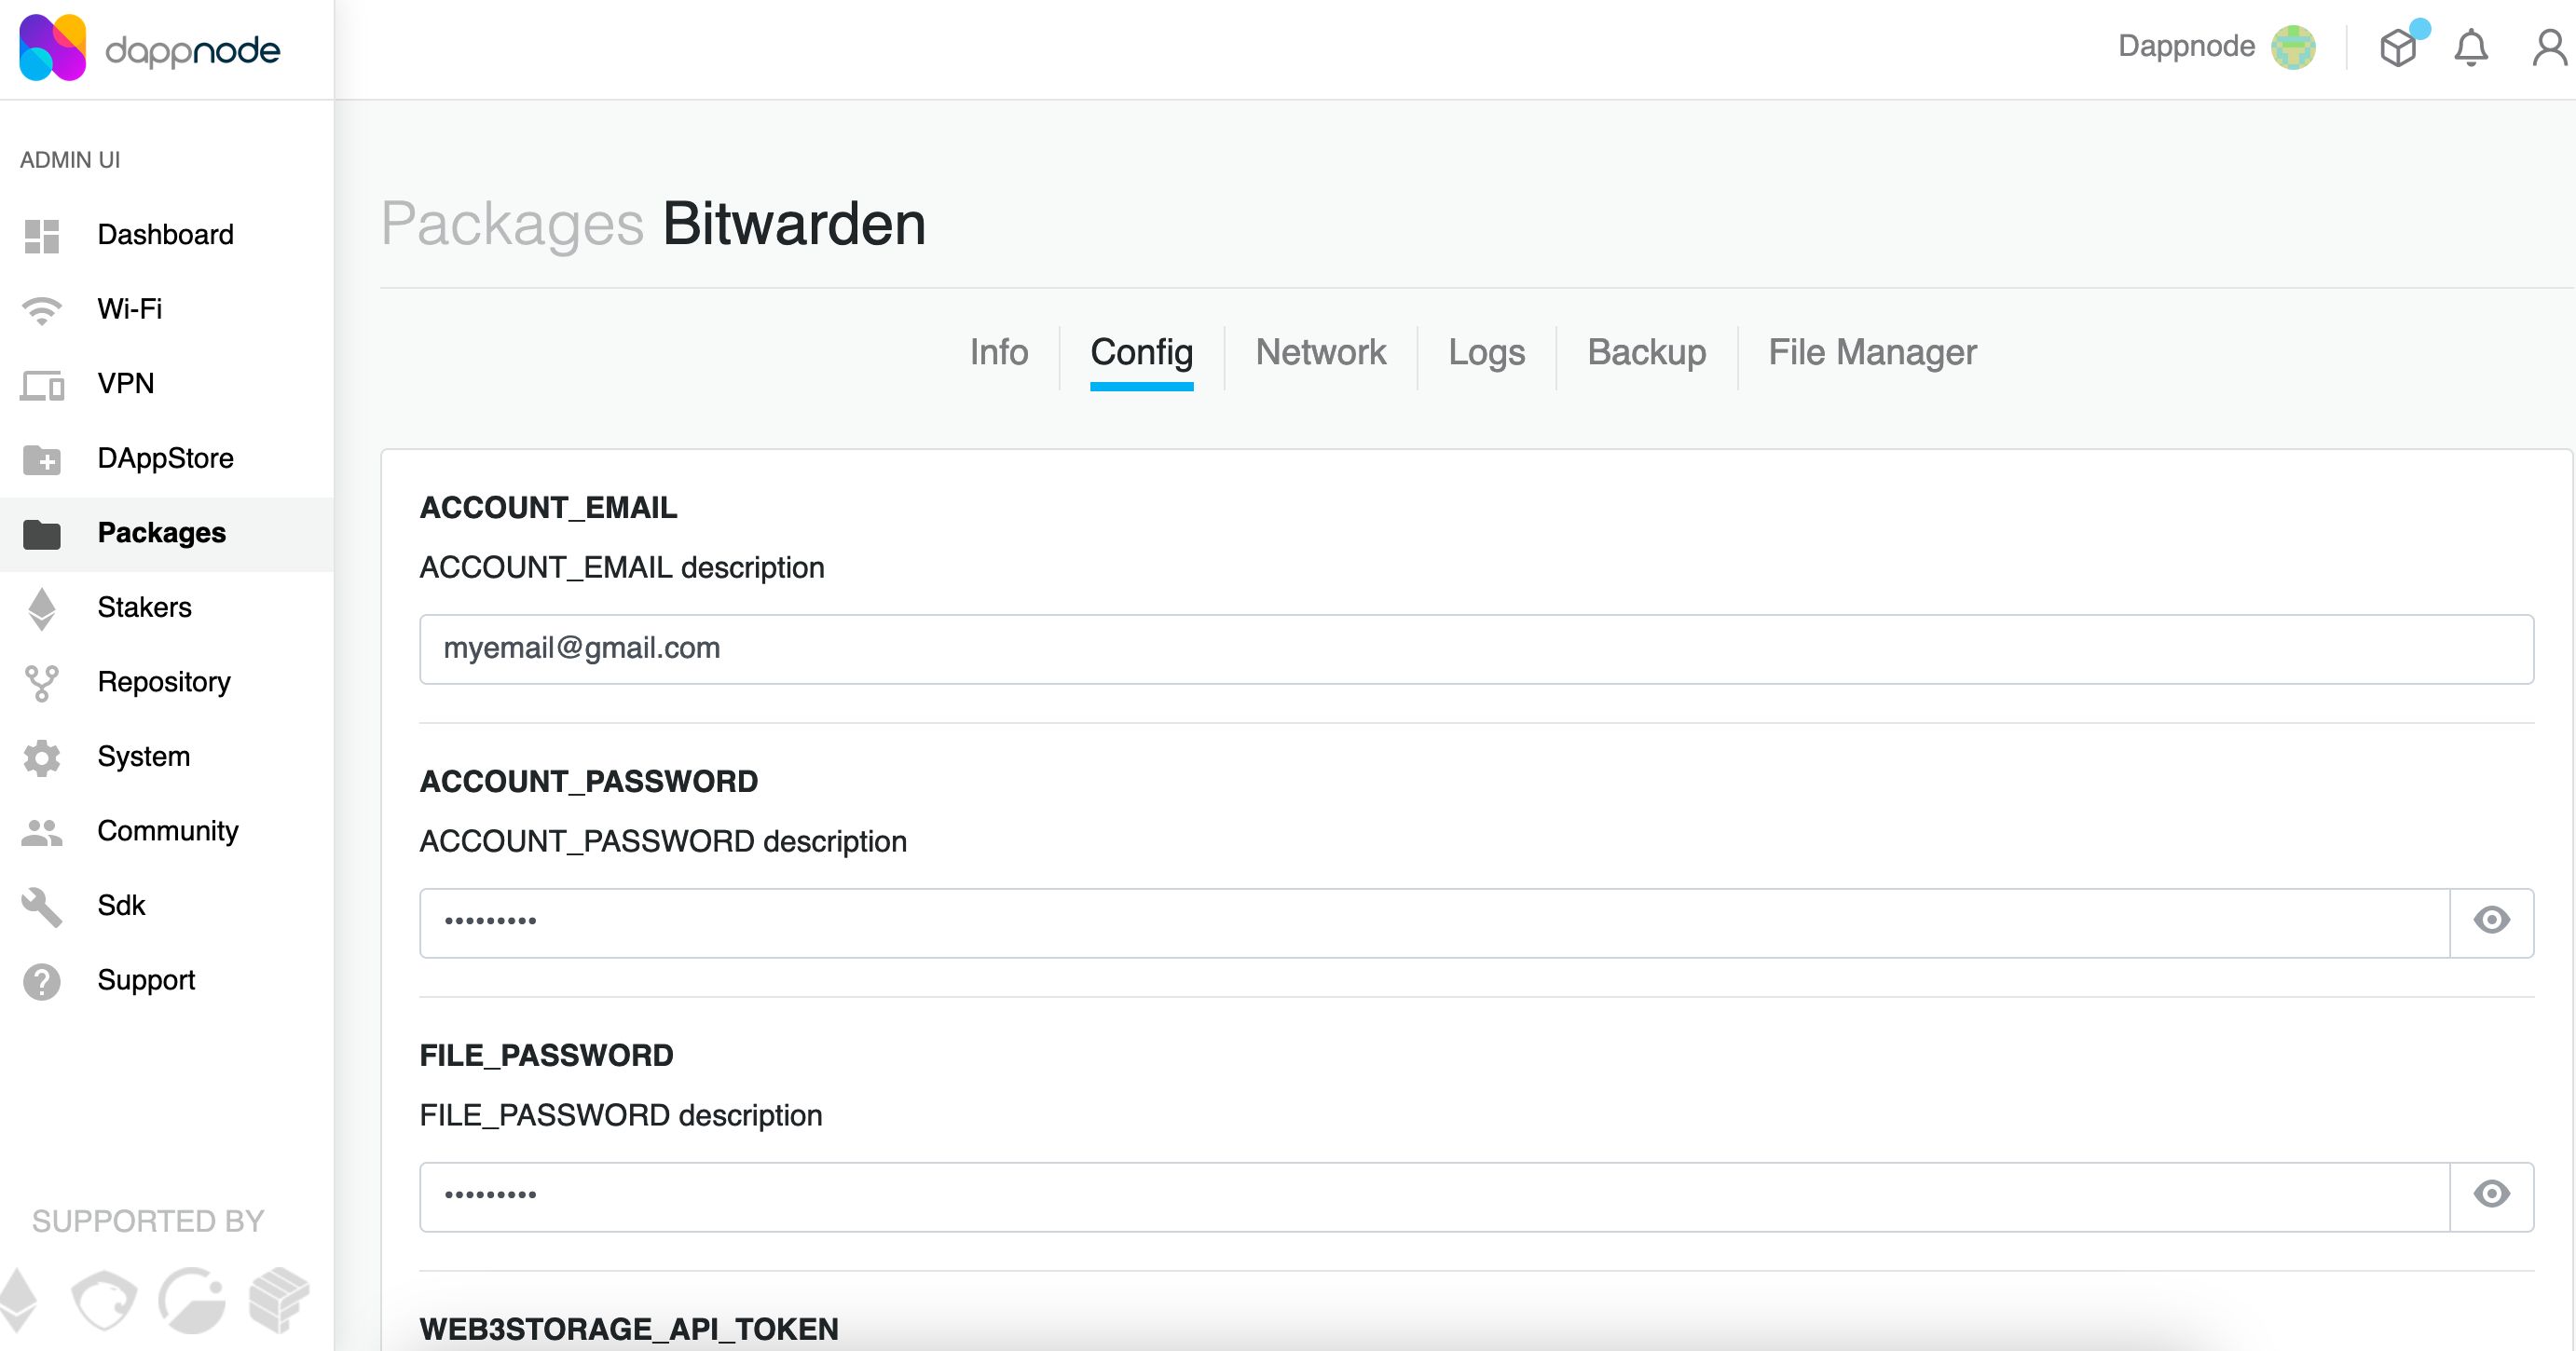
Task: Click the Support question mark icon
Action: tap(42, 981)
